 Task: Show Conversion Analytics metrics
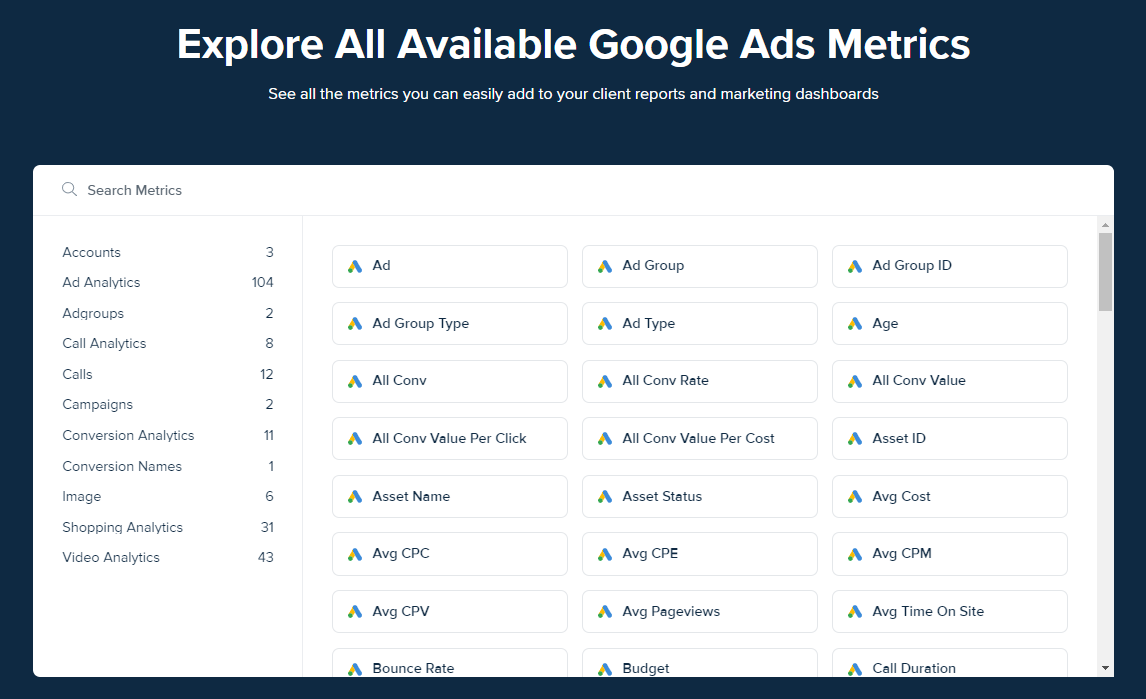(x=167, y=435)
